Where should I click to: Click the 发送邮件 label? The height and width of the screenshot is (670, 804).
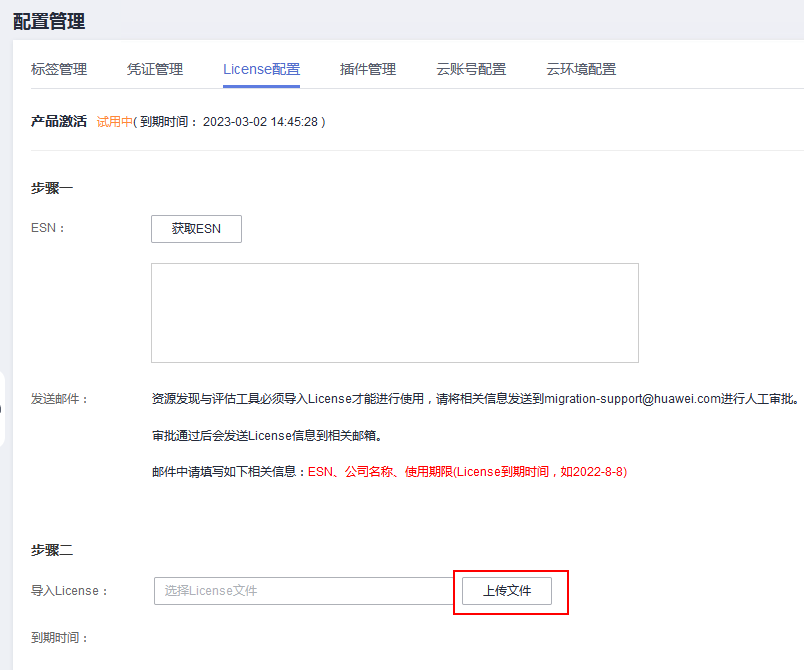(x=59, y=399)
